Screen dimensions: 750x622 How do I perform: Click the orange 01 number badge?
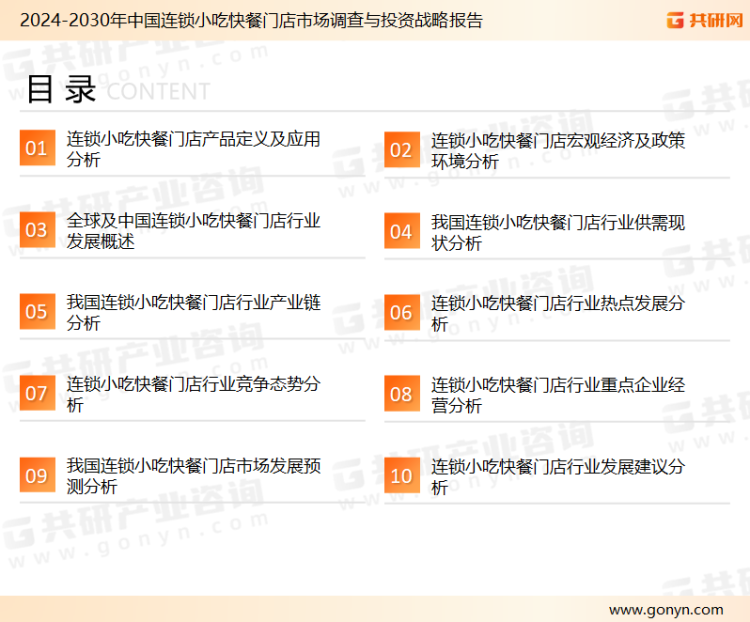point(37,148)
